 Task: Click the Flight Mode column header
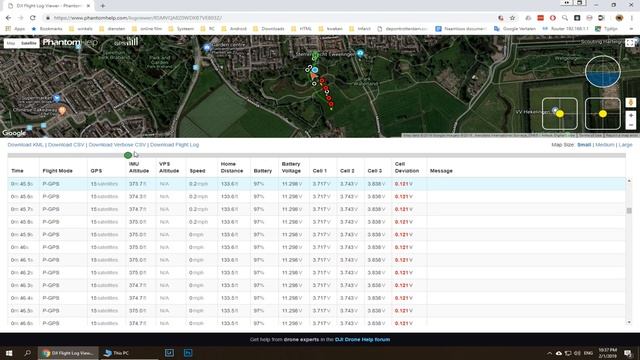coord(58,171)
